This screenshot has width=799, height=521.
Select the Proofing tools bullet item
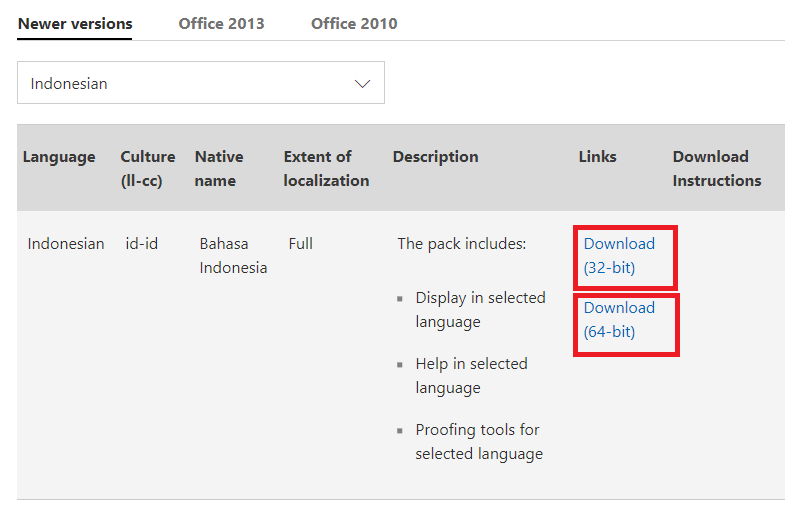click(x=479, y=442)
